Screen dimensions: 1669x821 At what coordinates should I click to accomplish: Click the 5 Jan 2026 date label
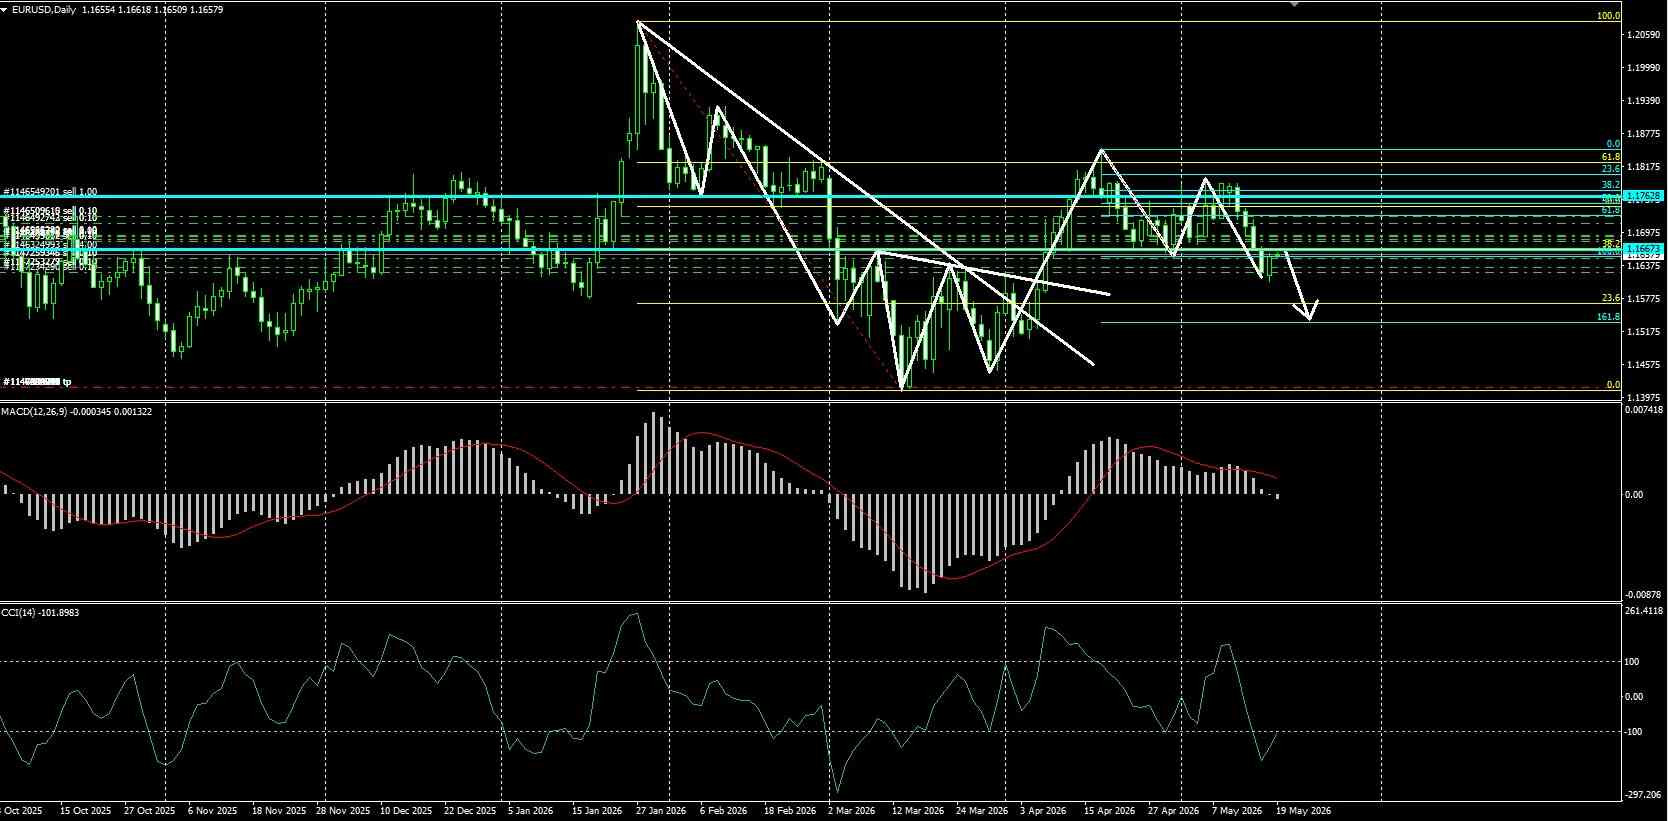tap(531, 811)
